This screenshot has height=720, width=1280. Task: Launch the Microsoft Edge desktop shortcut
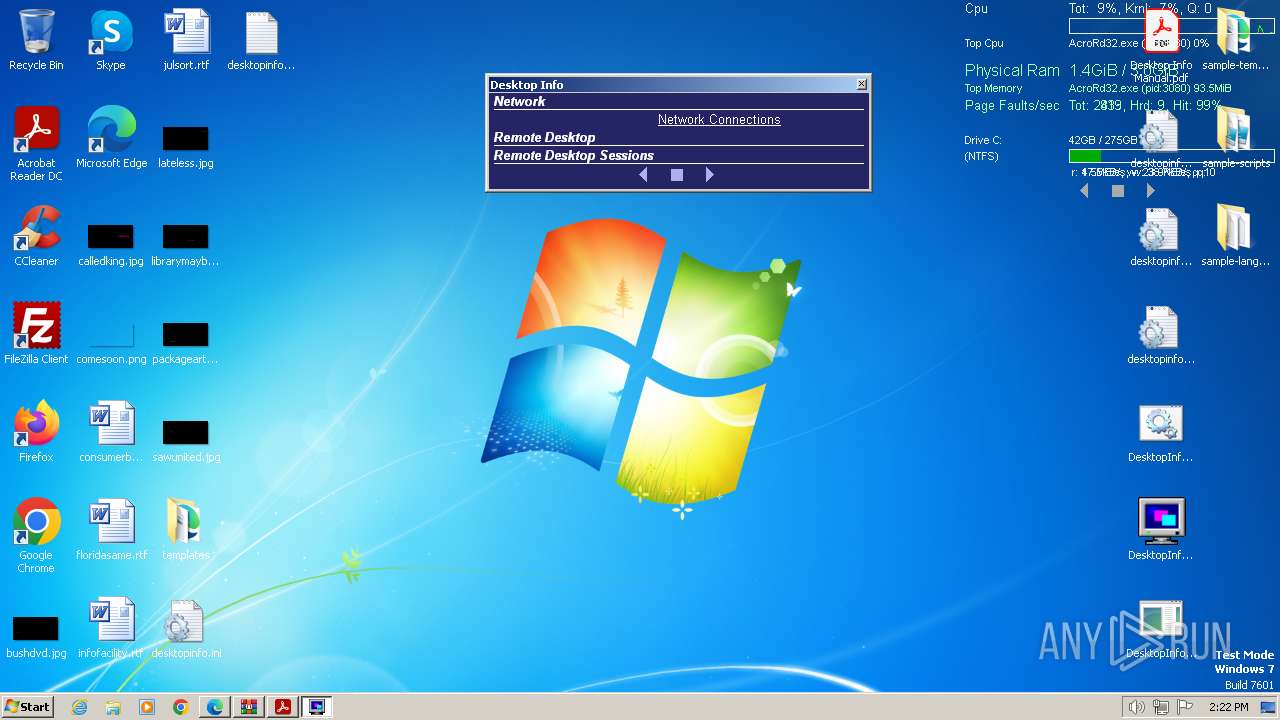pos(111,138)
